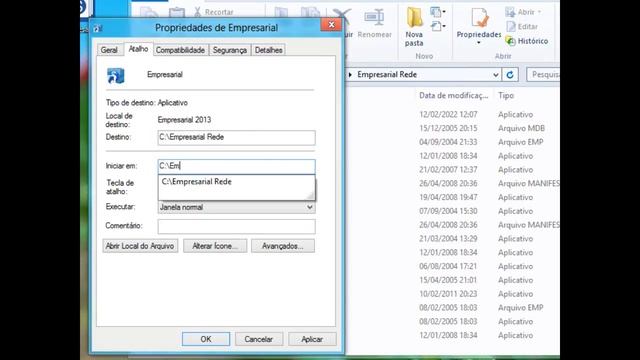640x360 pixels.
Task: Refresh the Empresarial Rede folder view
Action: coord(510,75)
